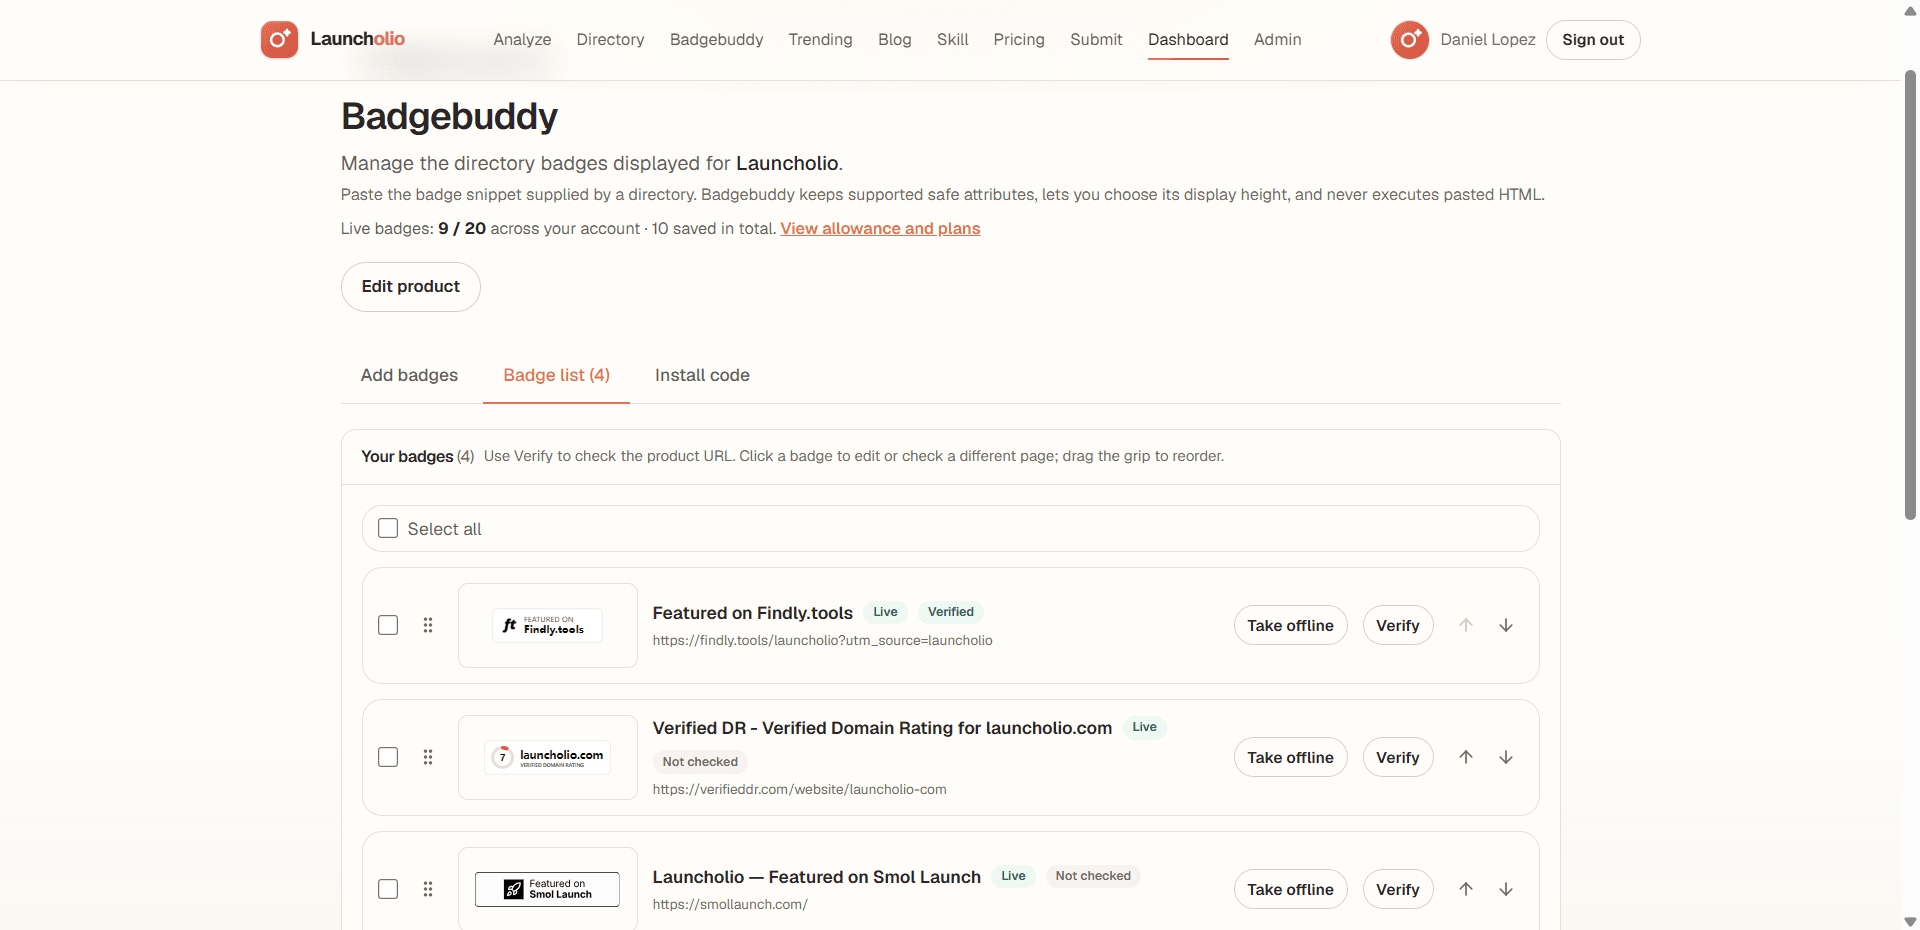Move Smol Launch badge up
The image size is (1920, 930).
point(1466,889)
